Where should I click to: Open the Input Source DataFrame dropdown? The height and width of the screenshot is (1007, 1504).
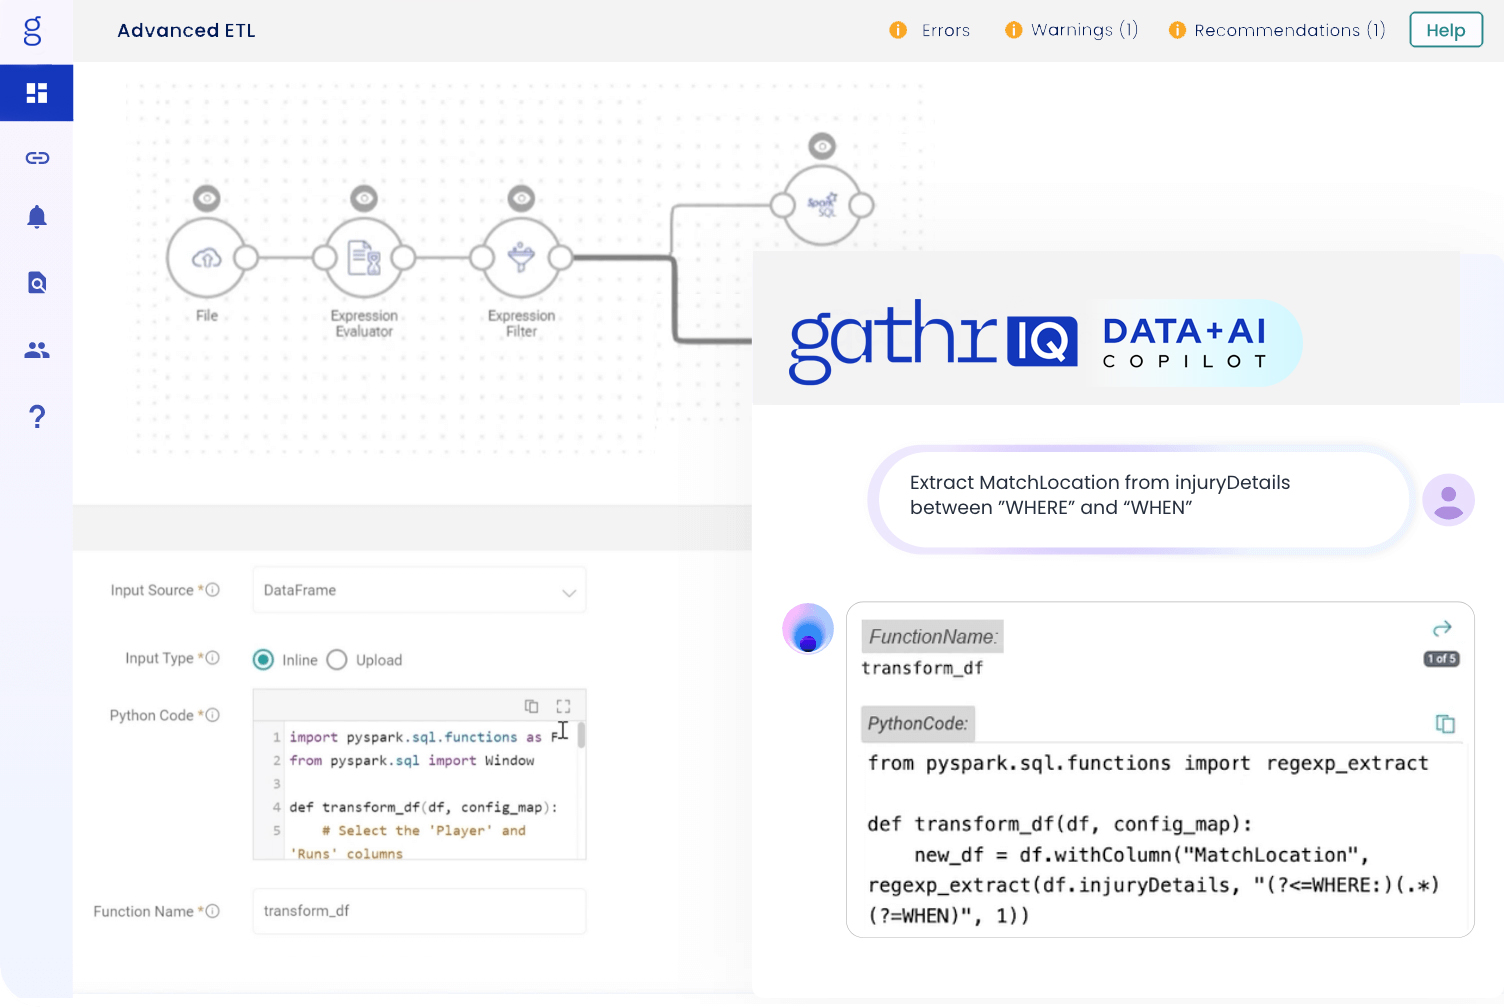tap(419, 591)
